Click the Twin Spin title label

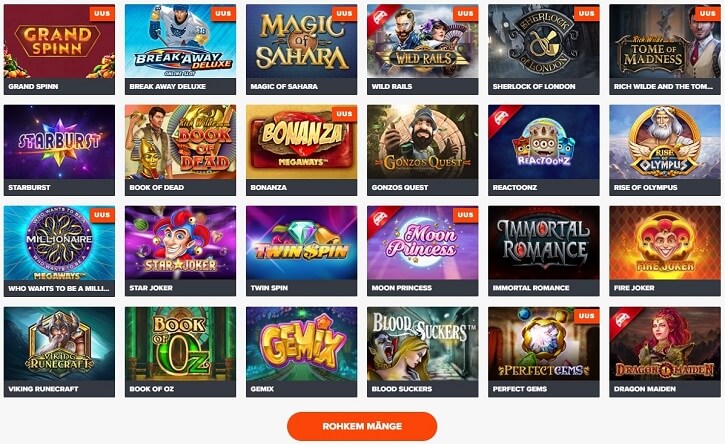[x=269, y=288]
